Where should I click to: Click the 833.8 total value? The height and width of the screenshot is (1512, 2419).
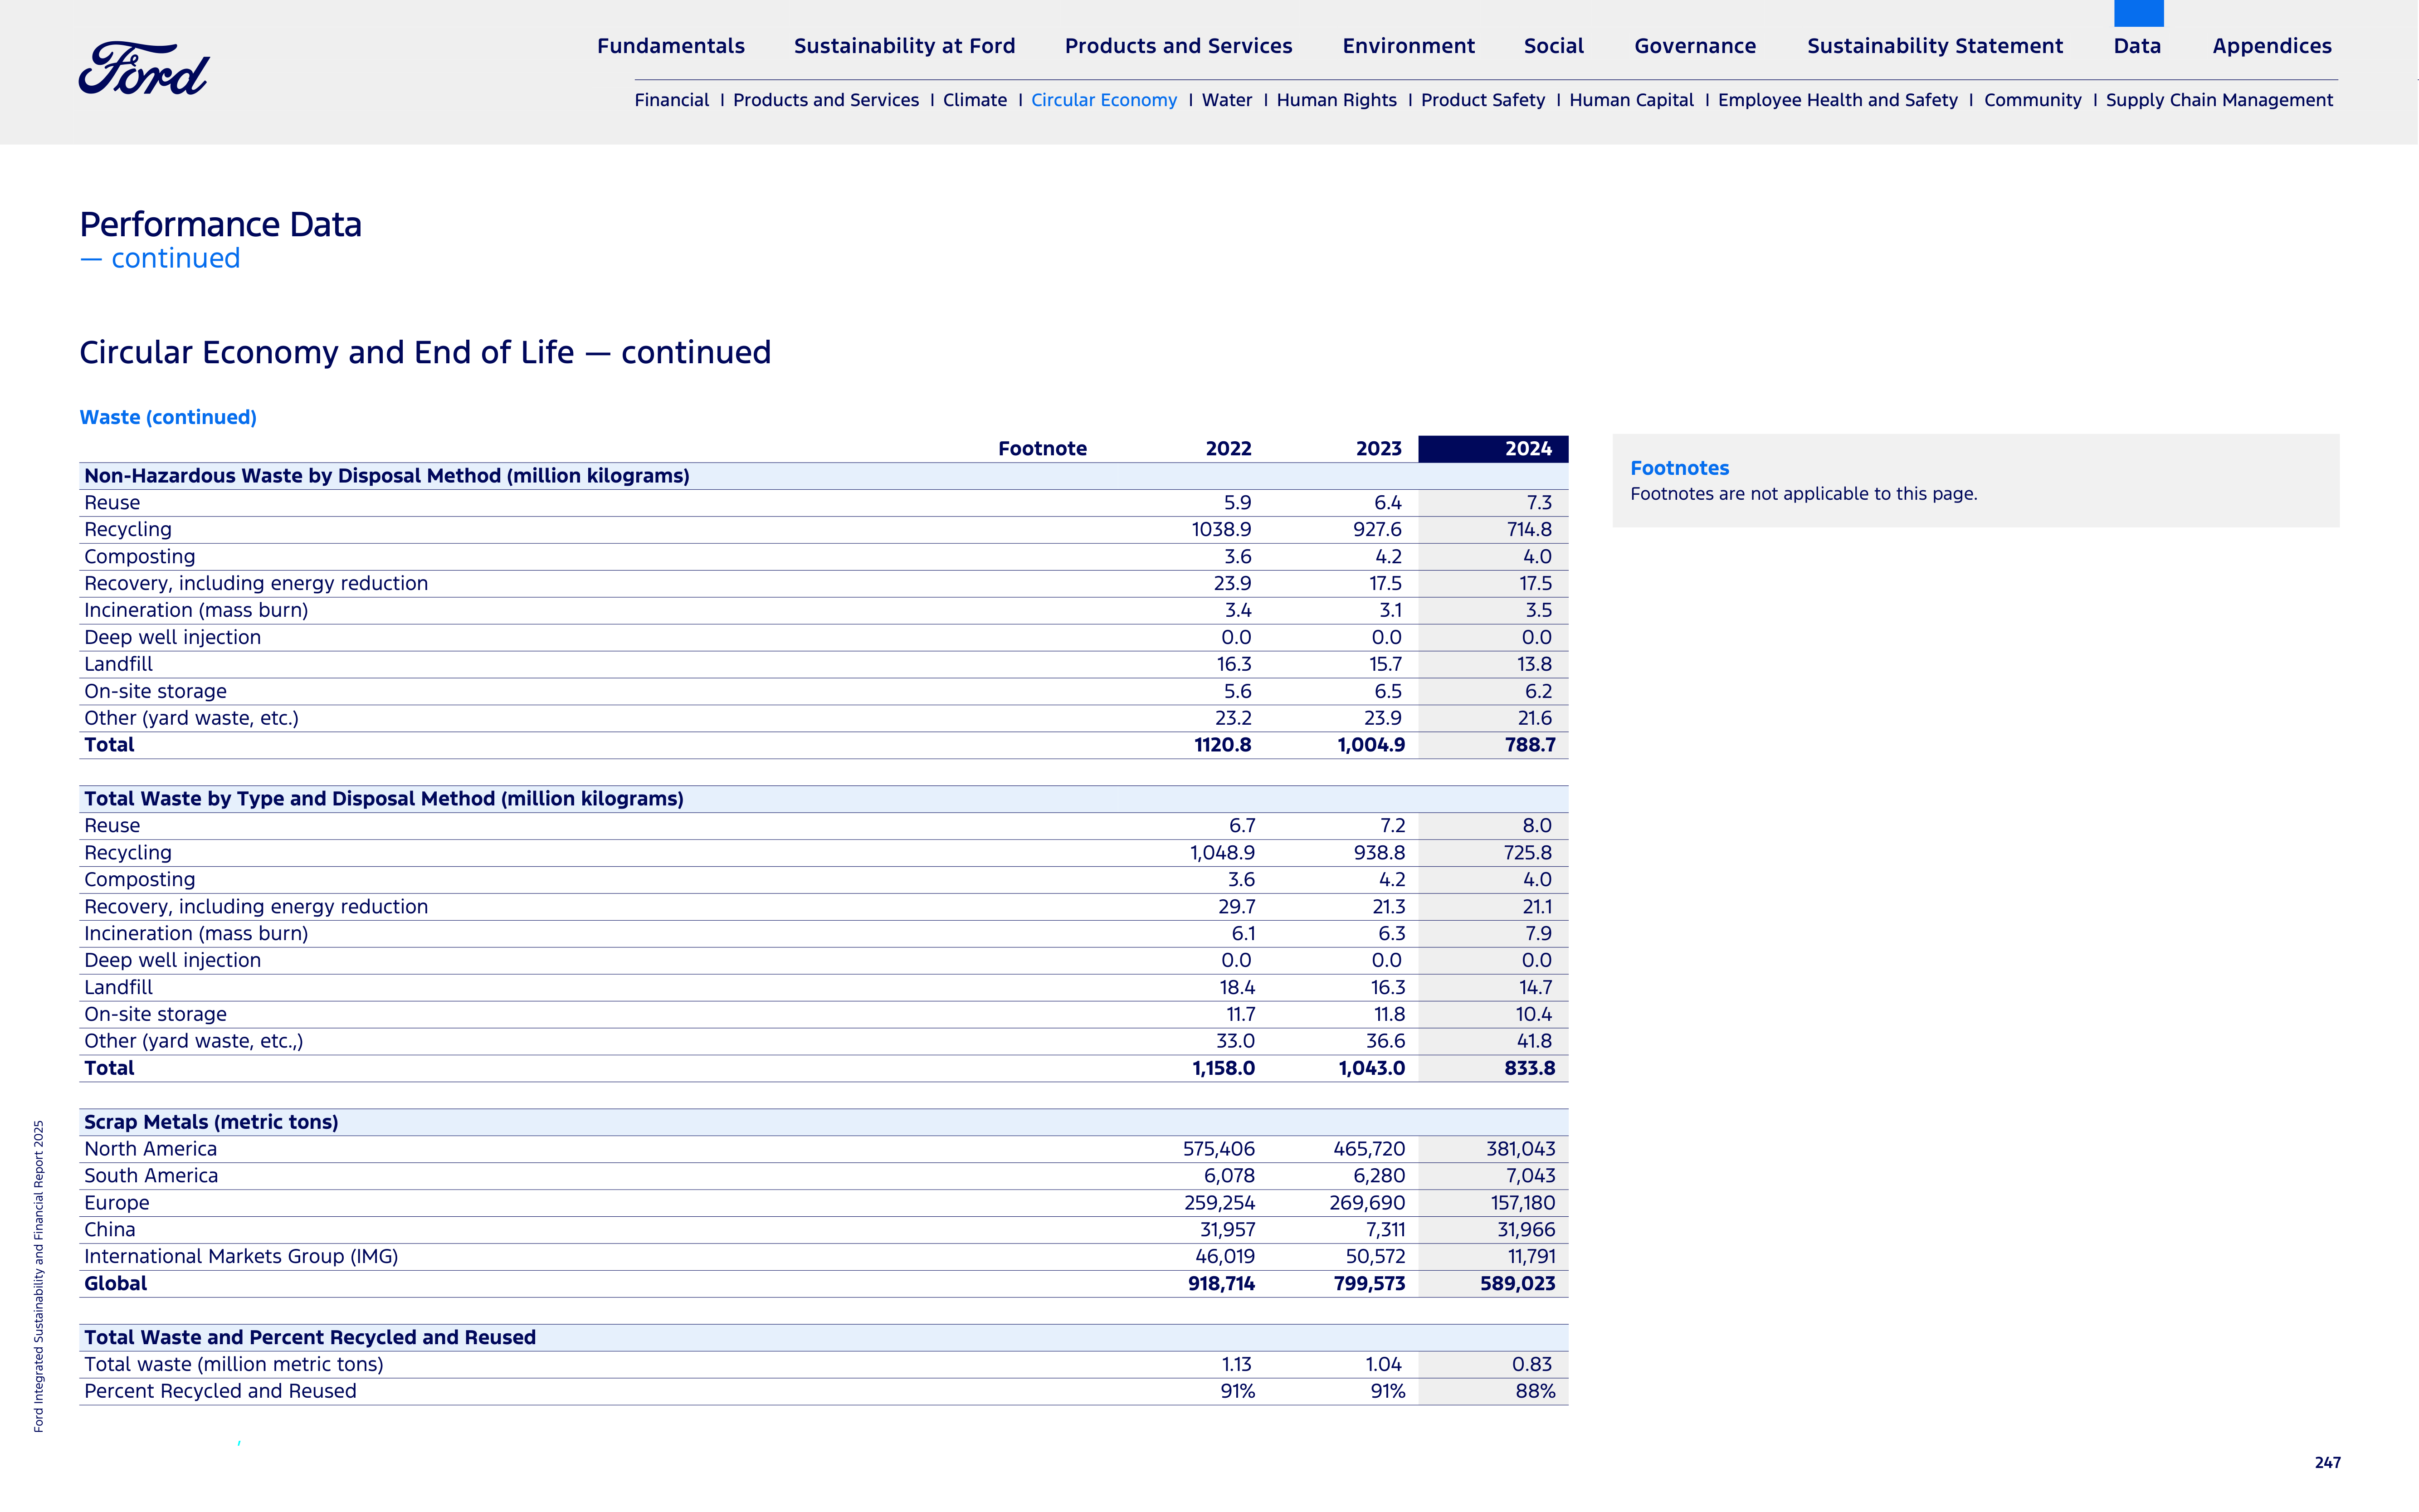pyautogui.click(x=1530, y=1068)
